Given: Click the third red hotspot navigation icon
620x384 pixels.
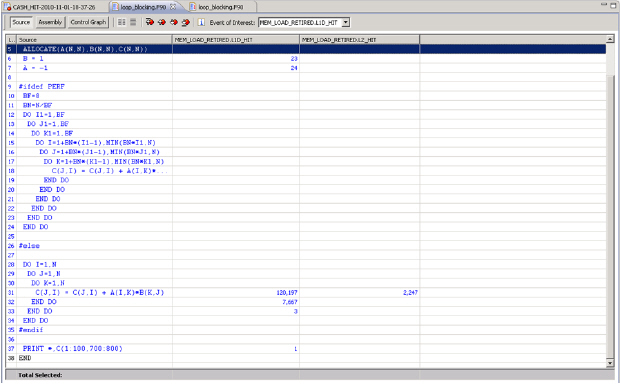Looking at the screenshot, I should [x=174, y=22].
